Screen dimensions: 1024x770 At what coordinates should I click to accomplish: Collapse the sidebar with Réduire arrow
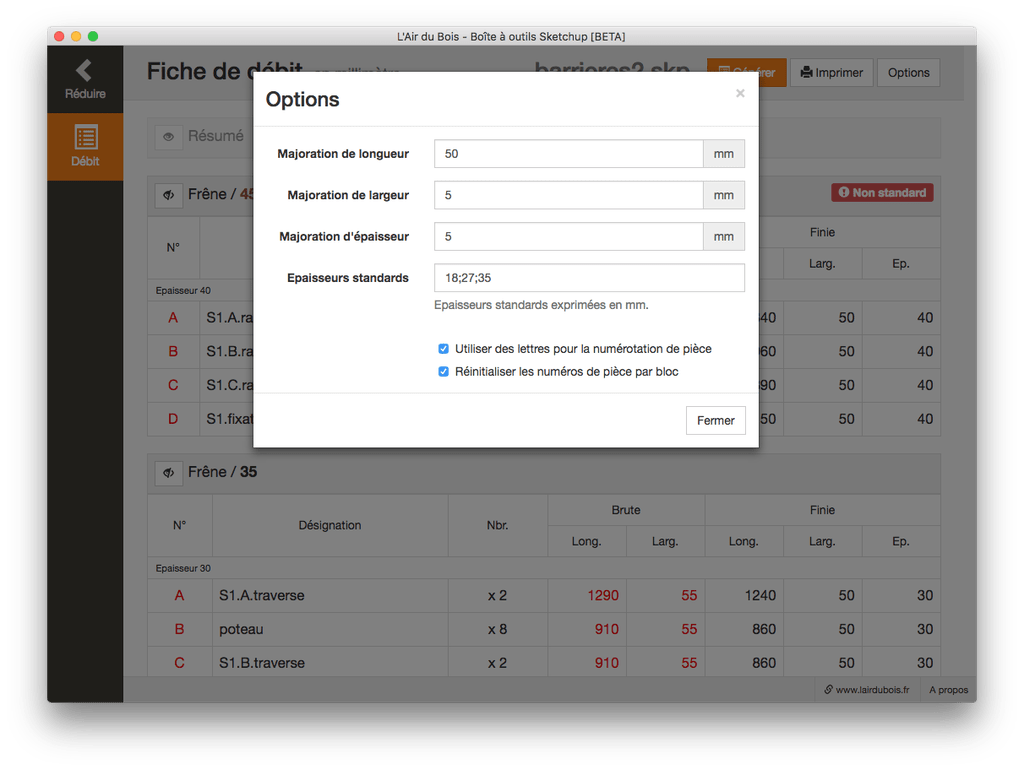pos(85,79)
